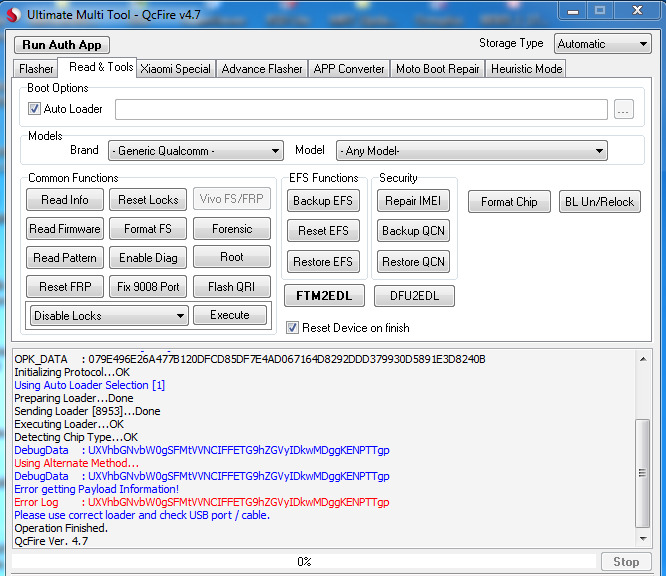Minimize the QcFire window
The image size is (666, 576).
click(573, 11)
